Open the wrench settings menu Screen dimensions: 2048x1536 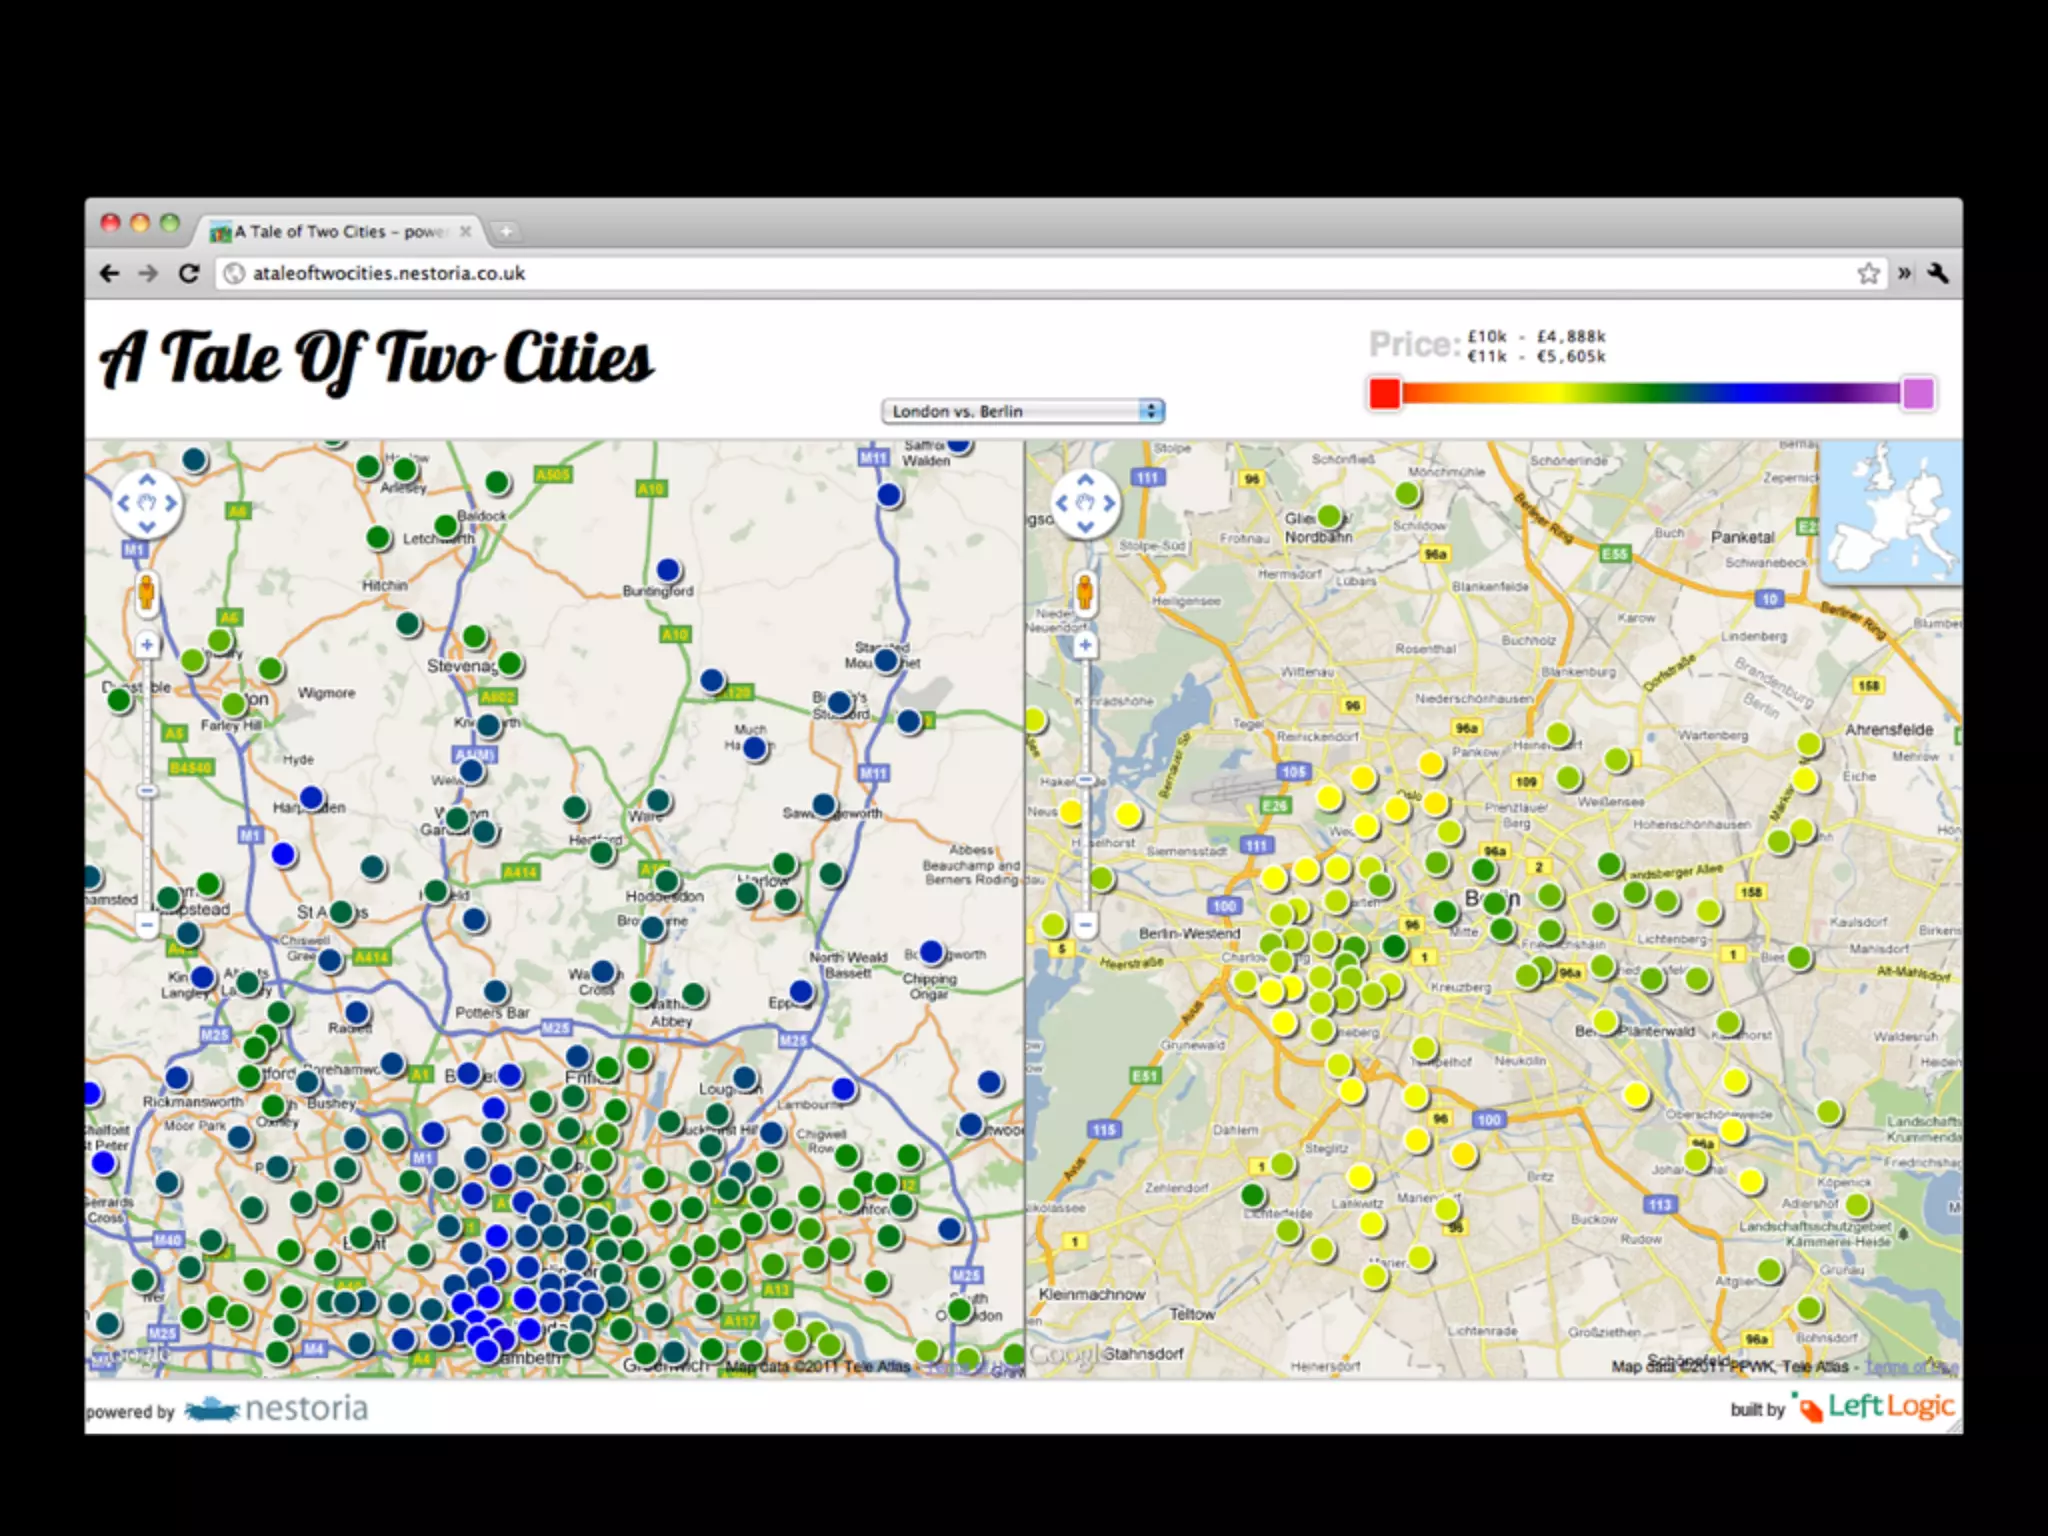pyautogui.click(x=1938, y=273)
